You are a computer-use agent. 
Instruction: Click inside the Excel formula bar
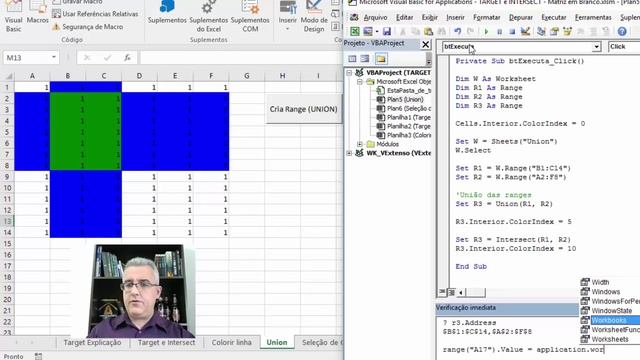pos(241,58)
